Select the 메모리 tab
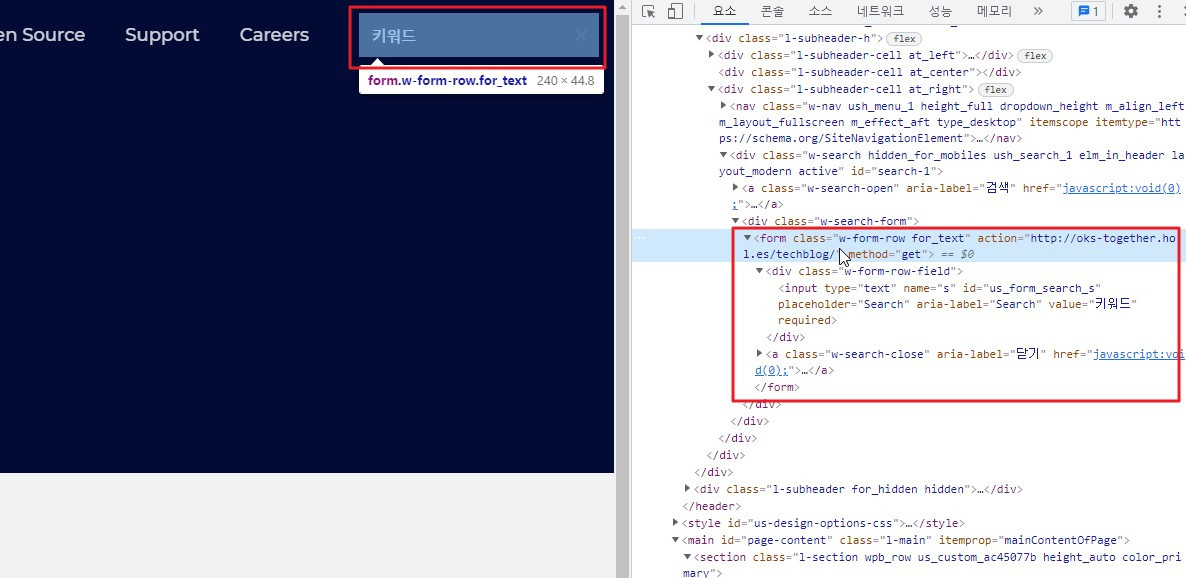The width and height of the screenshot is (1186, 578). (994, 11)
